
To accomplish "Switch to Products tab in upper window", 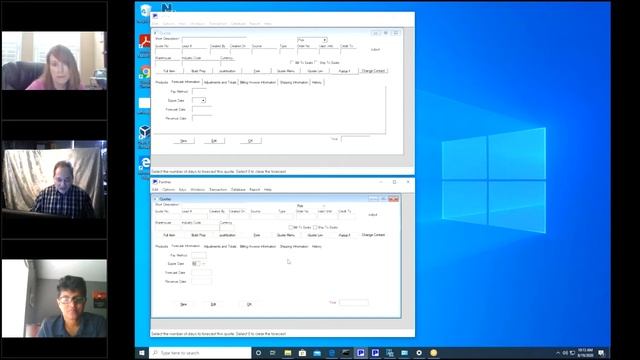I will [x=162, y=82].
